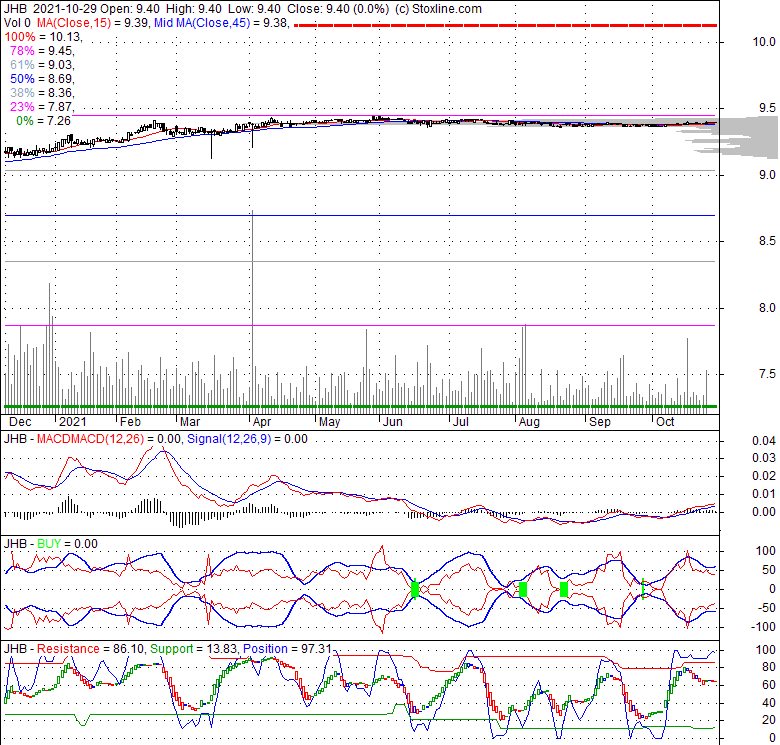Click the 9.0 price axis label
Viewport: 780px width, 745px height.
tap(767, 175)
